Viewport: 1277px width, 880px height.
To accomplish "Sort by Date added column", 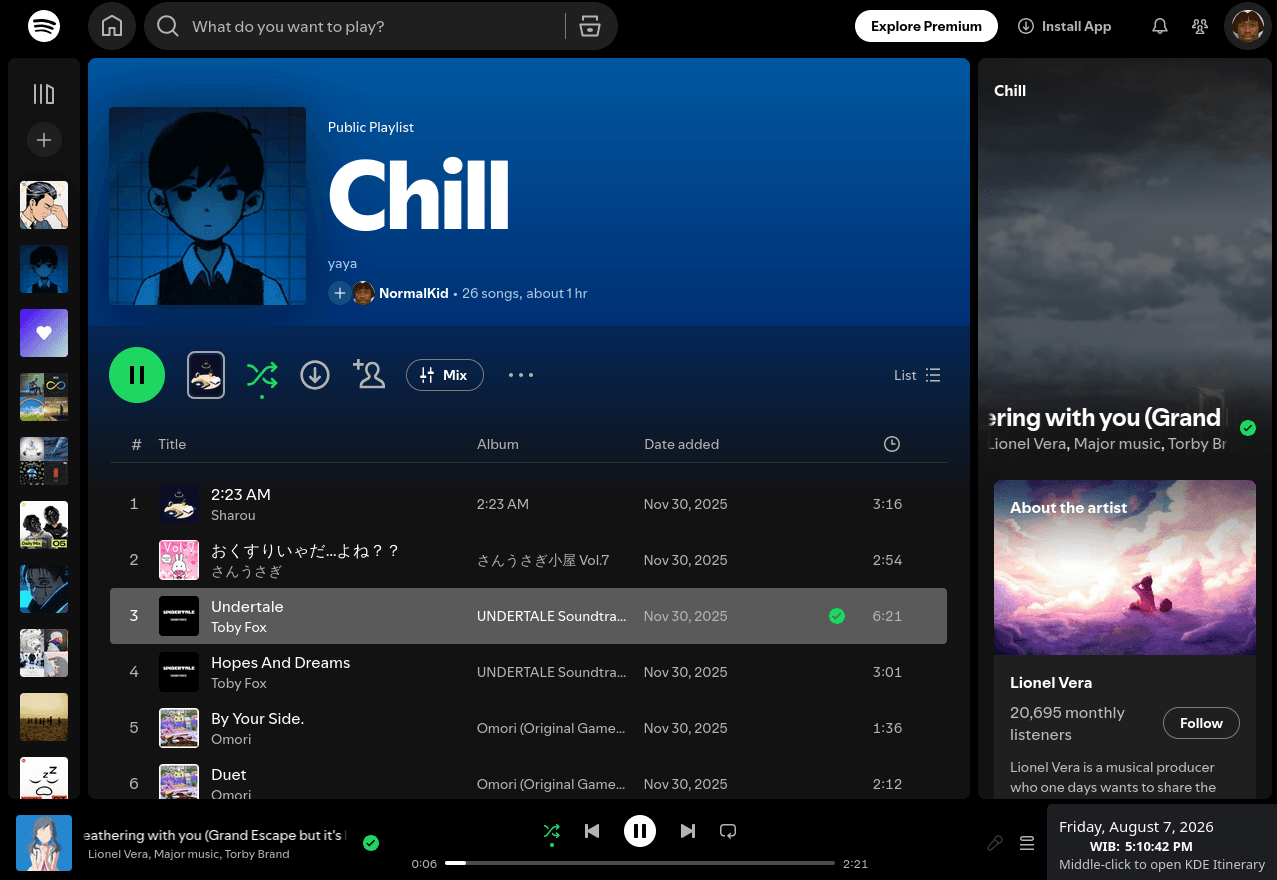I will tap(681, 444).
